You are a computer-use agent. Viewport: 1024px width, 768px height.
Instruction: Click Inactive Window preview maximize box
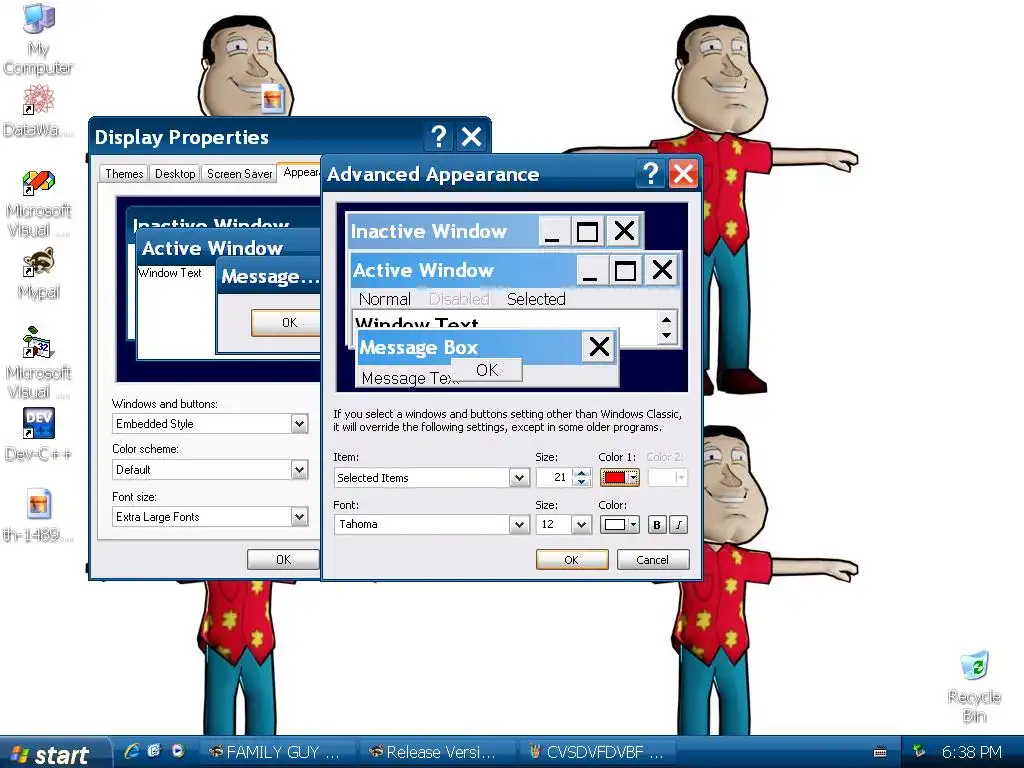pos(588,231)
